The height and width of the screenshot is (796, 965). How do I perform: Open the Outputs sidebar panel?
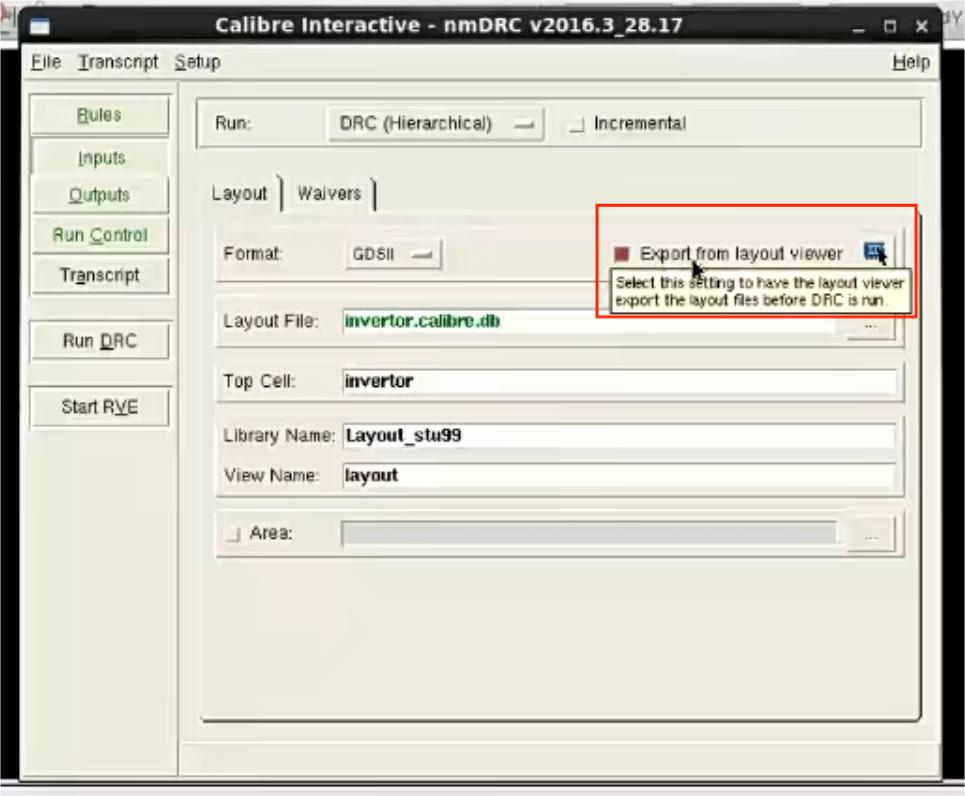point(99,195)
